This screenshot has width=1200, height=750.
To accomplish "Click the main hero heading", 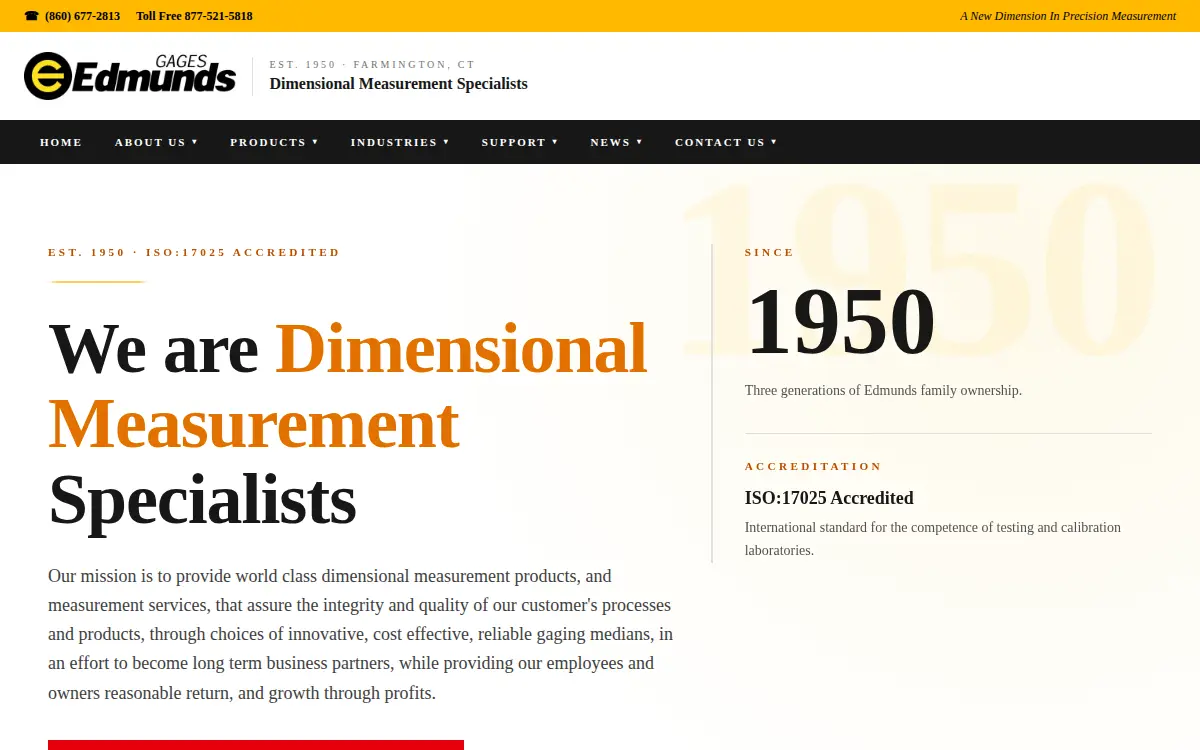I will (348, 423).
